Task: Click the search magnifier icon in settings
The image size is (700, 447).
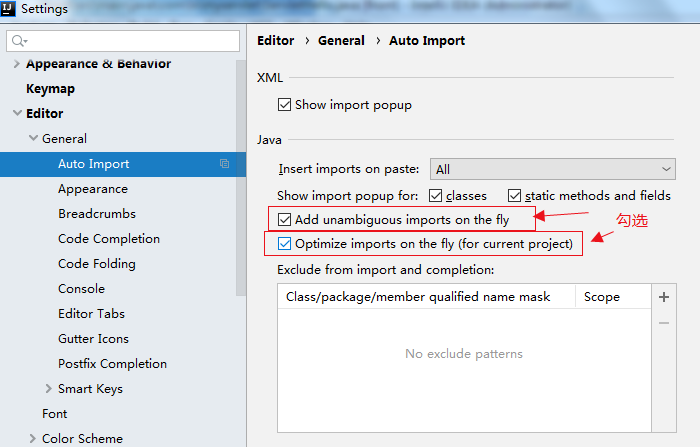Action: [19, 41]
